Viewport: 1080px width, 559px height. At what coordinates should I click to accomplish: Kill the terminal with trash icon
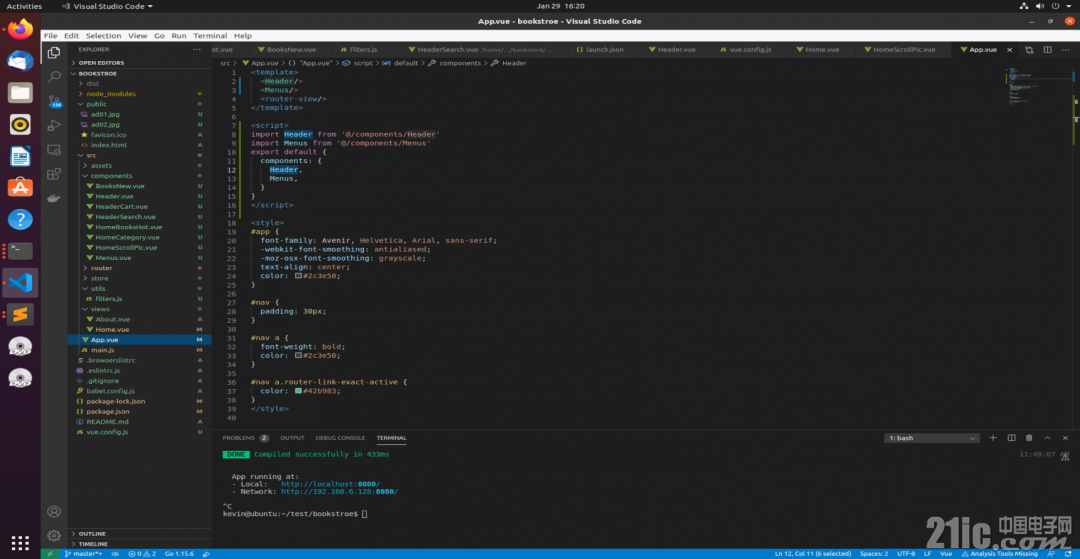[1029, 438]
